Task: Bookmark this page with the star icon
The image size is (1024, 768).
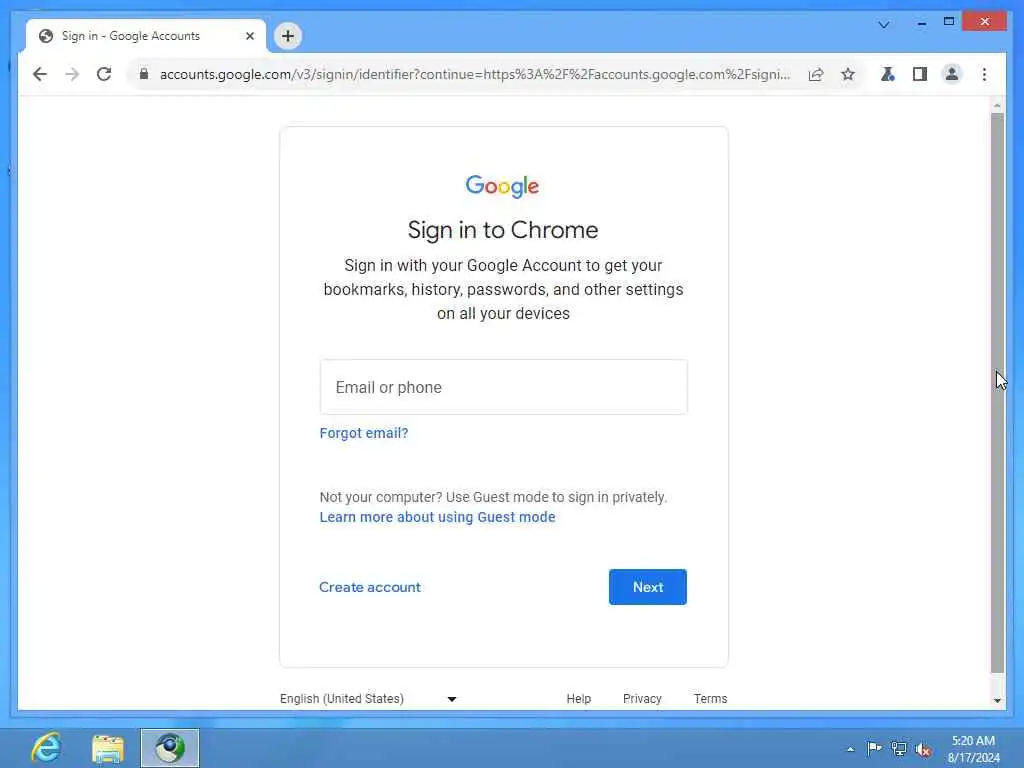Action: 848,74
